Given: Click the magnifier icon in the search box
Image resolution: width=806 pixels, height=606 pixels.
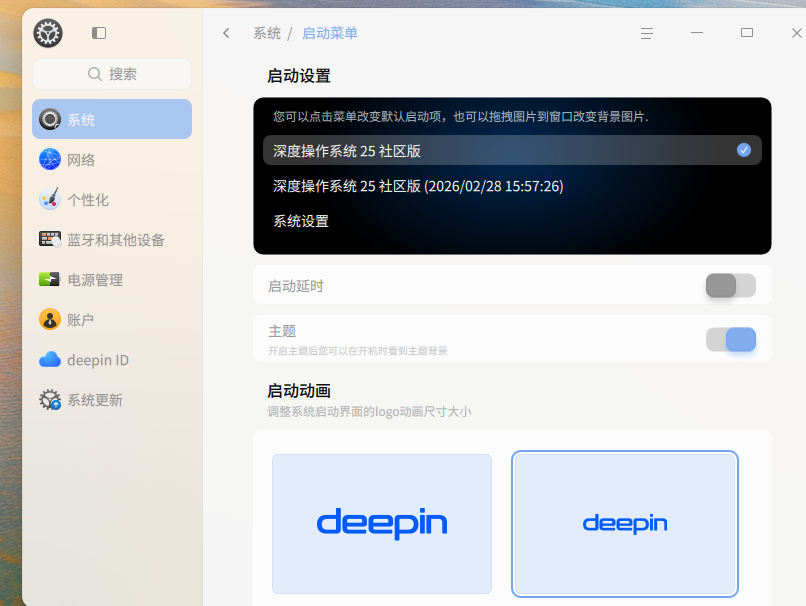Looking at the screenshot, I should [x=95, y=74].
